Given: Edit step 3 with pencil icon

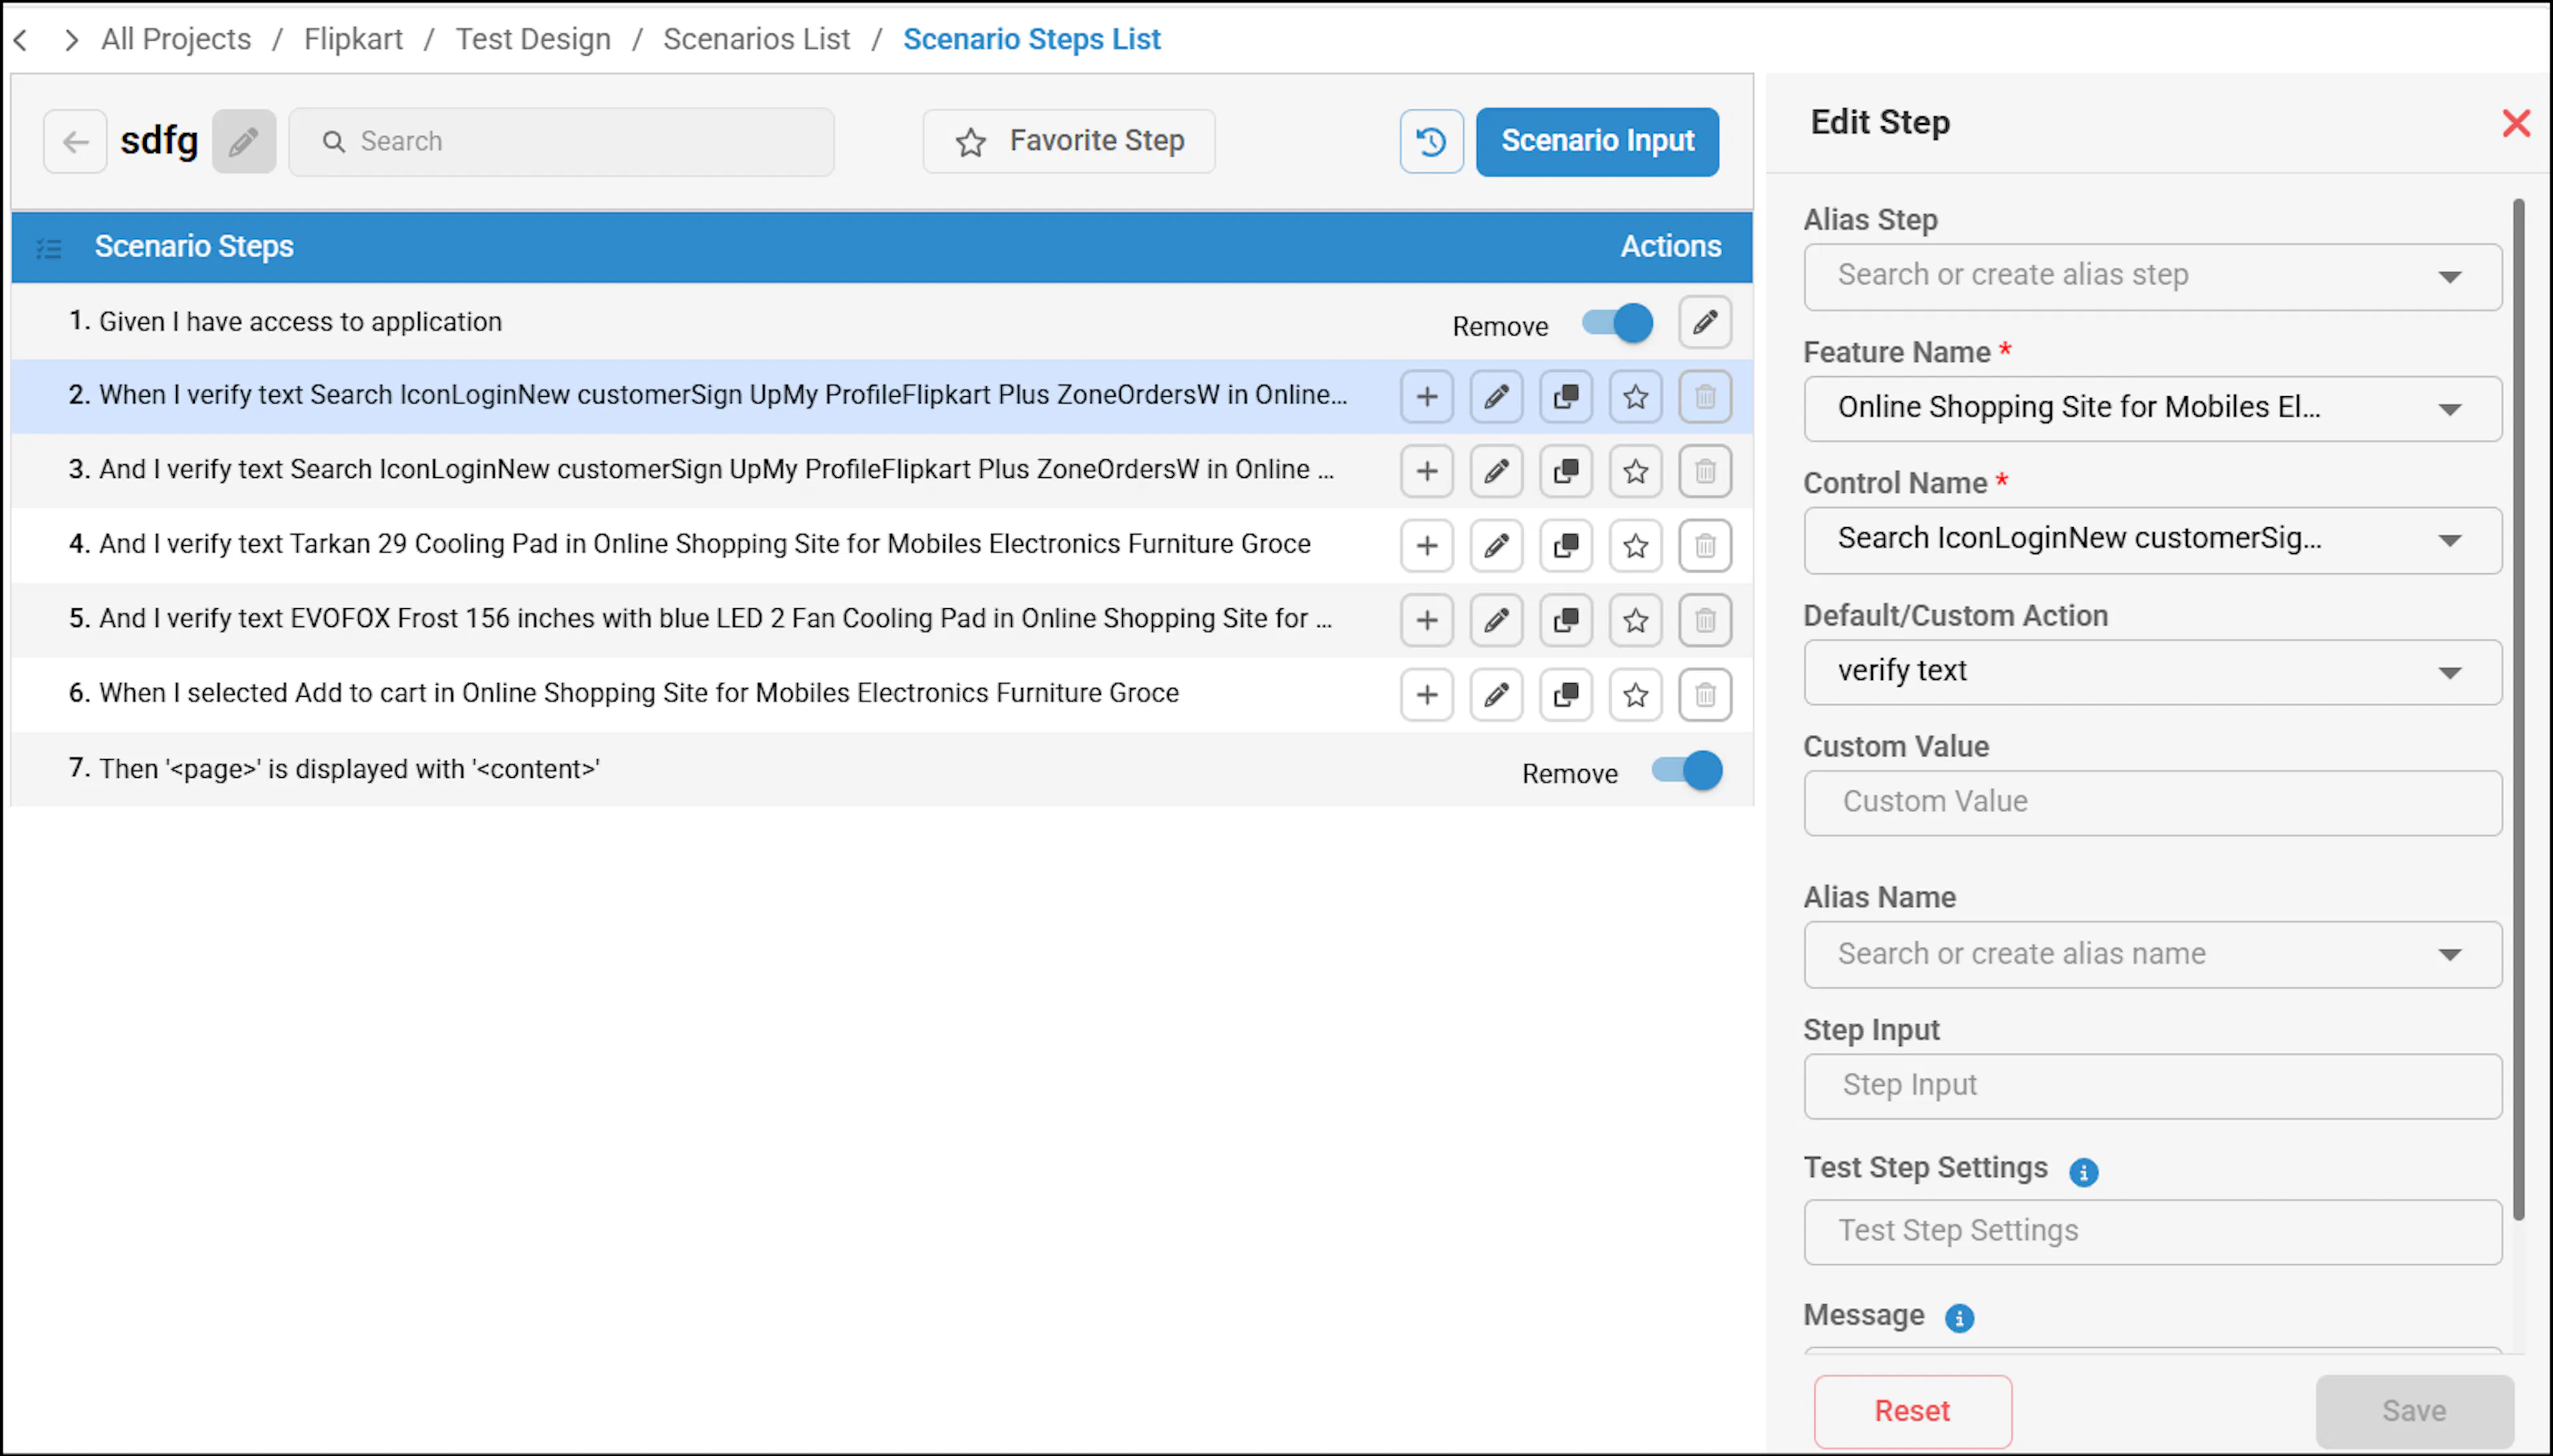Looking at the screenshot, I should [x=1496, y=471].
